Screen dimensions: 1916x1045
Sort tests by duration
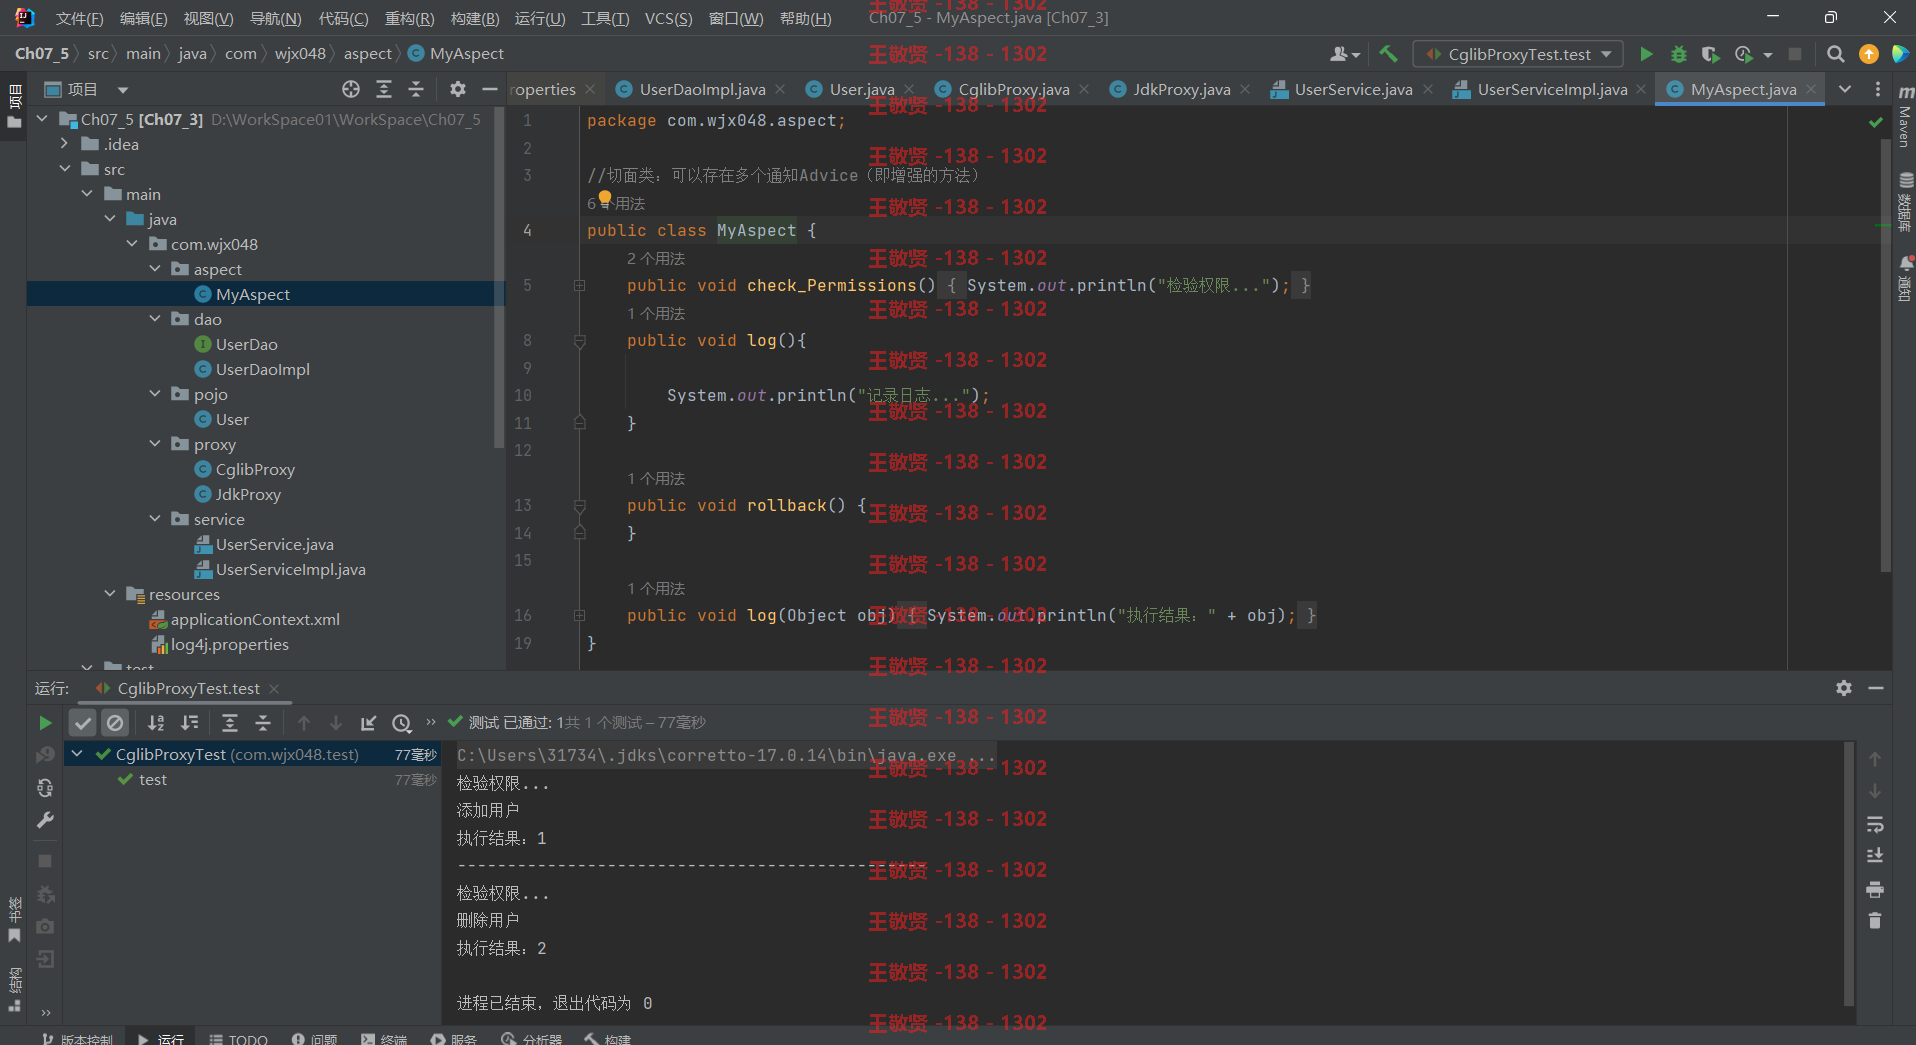189,722
